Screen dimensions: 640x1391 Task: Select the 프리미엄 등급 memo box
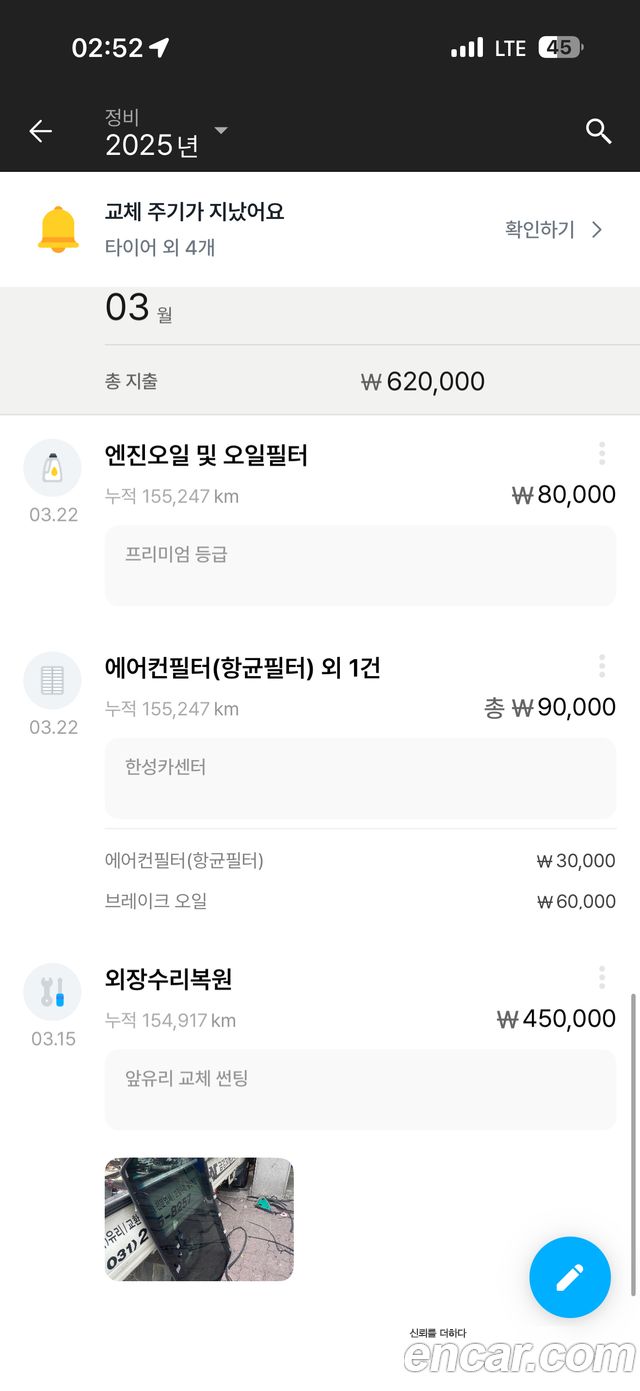360,566
